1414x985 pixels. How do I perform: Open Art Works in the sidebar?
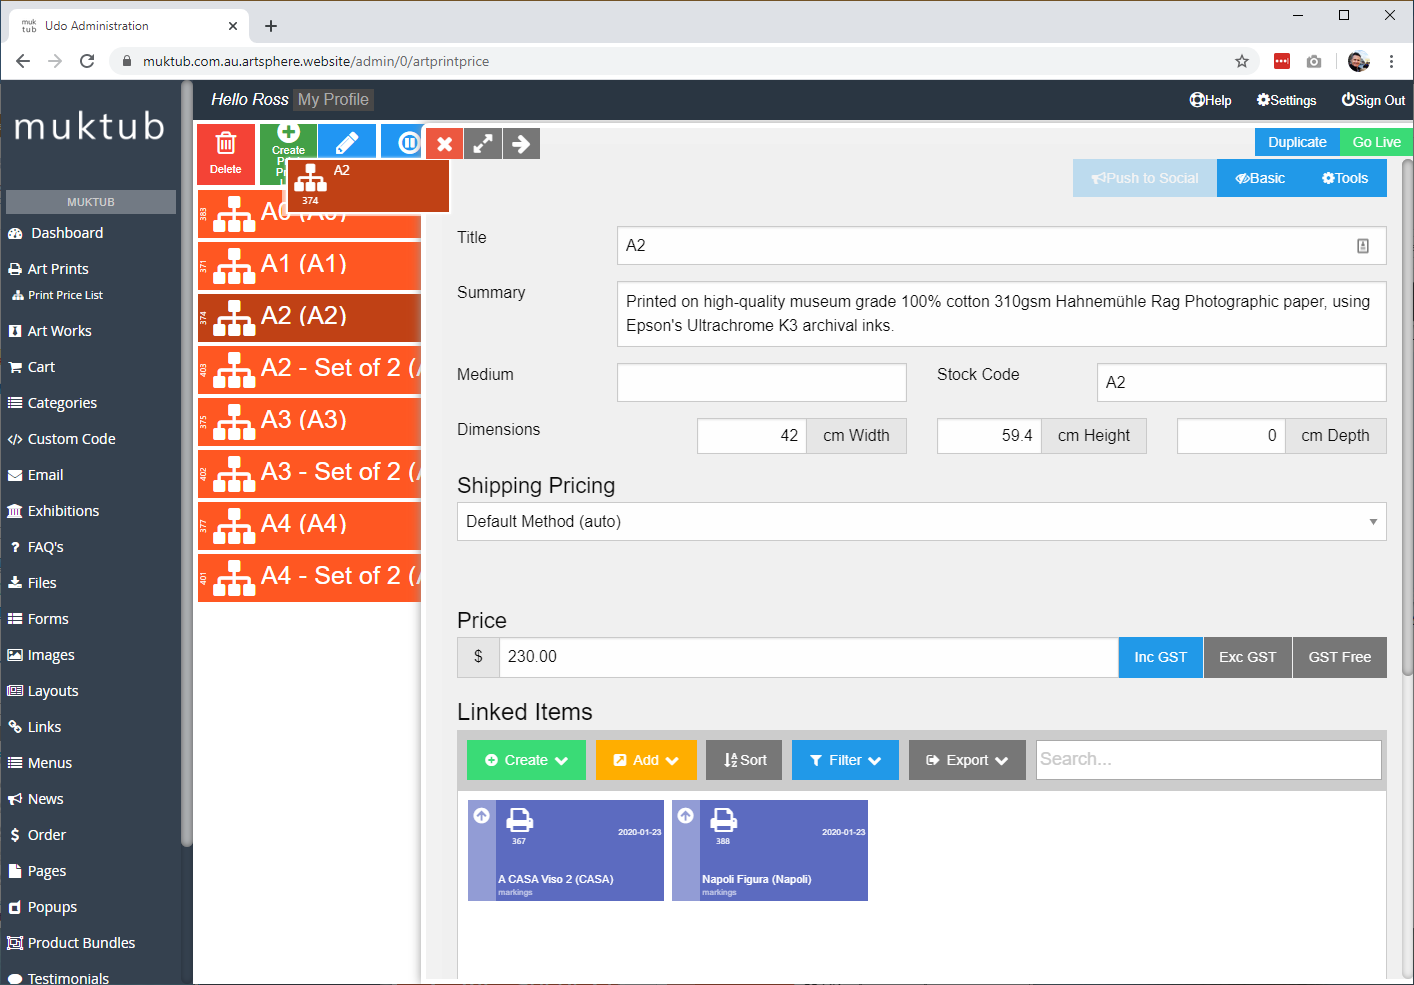click(59, 331)
